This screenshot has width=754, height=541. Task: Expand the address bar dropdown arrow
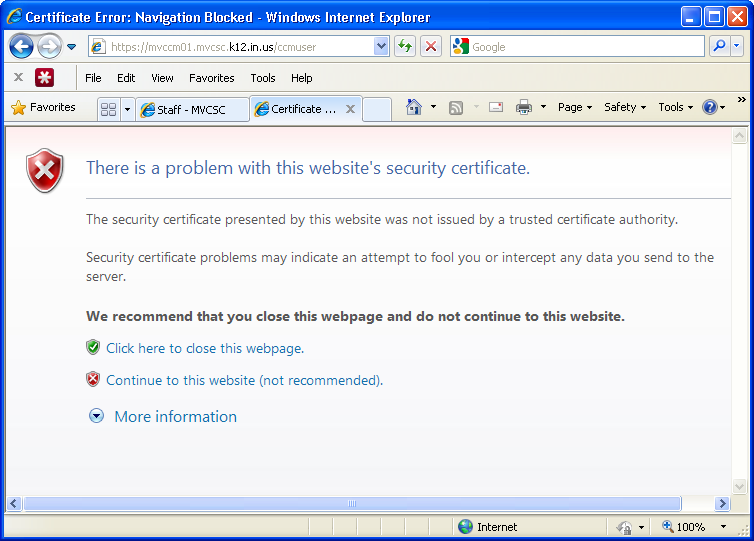click(x=381, y=47)
